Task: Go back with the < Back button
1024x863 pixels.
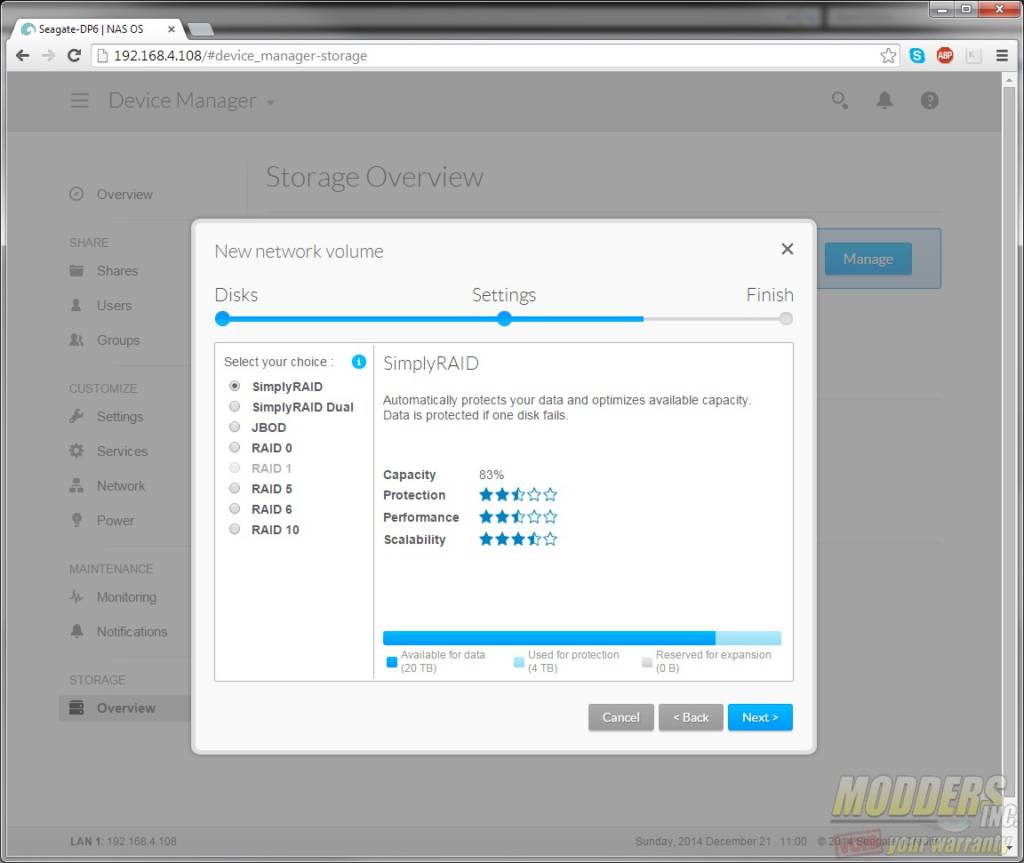Action: click(691, 717)
